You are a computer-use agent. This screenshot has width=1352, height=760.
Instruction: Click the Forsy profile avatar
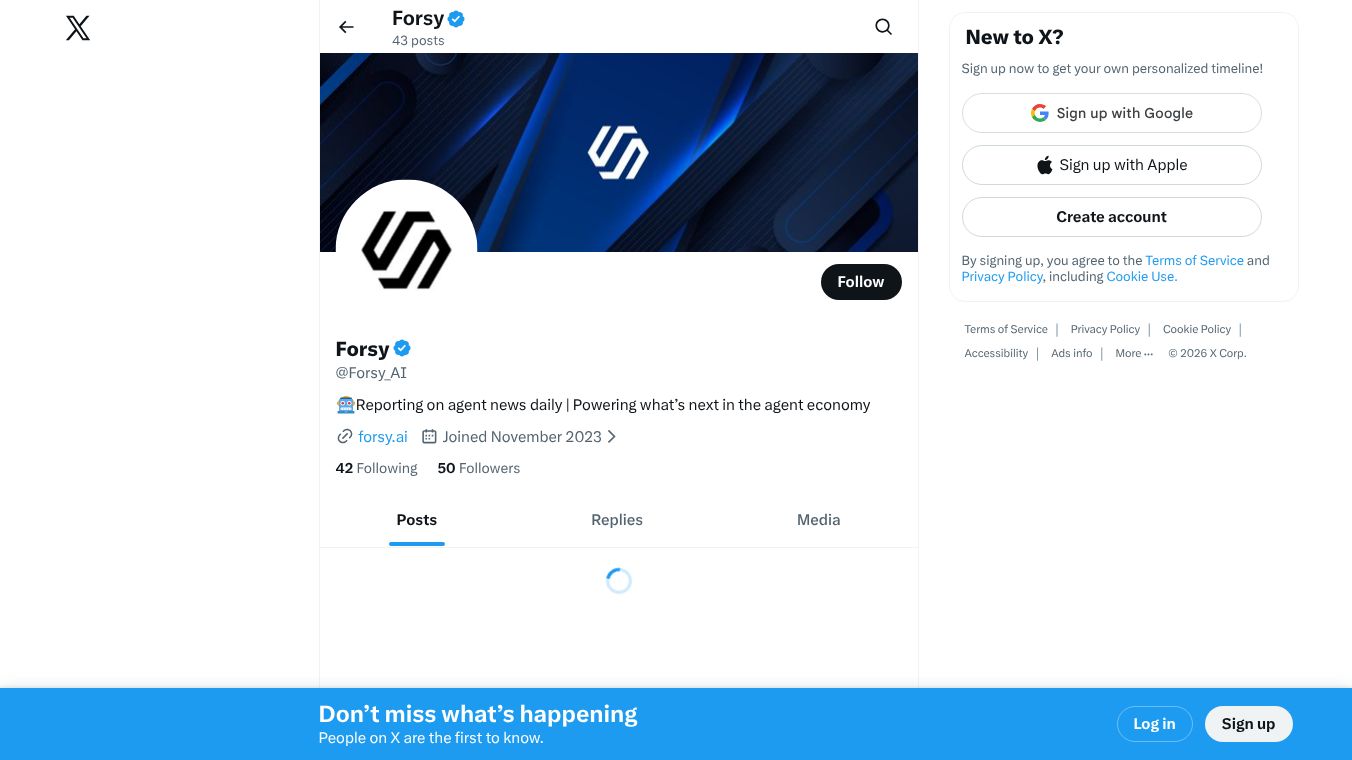pos(406,250)
